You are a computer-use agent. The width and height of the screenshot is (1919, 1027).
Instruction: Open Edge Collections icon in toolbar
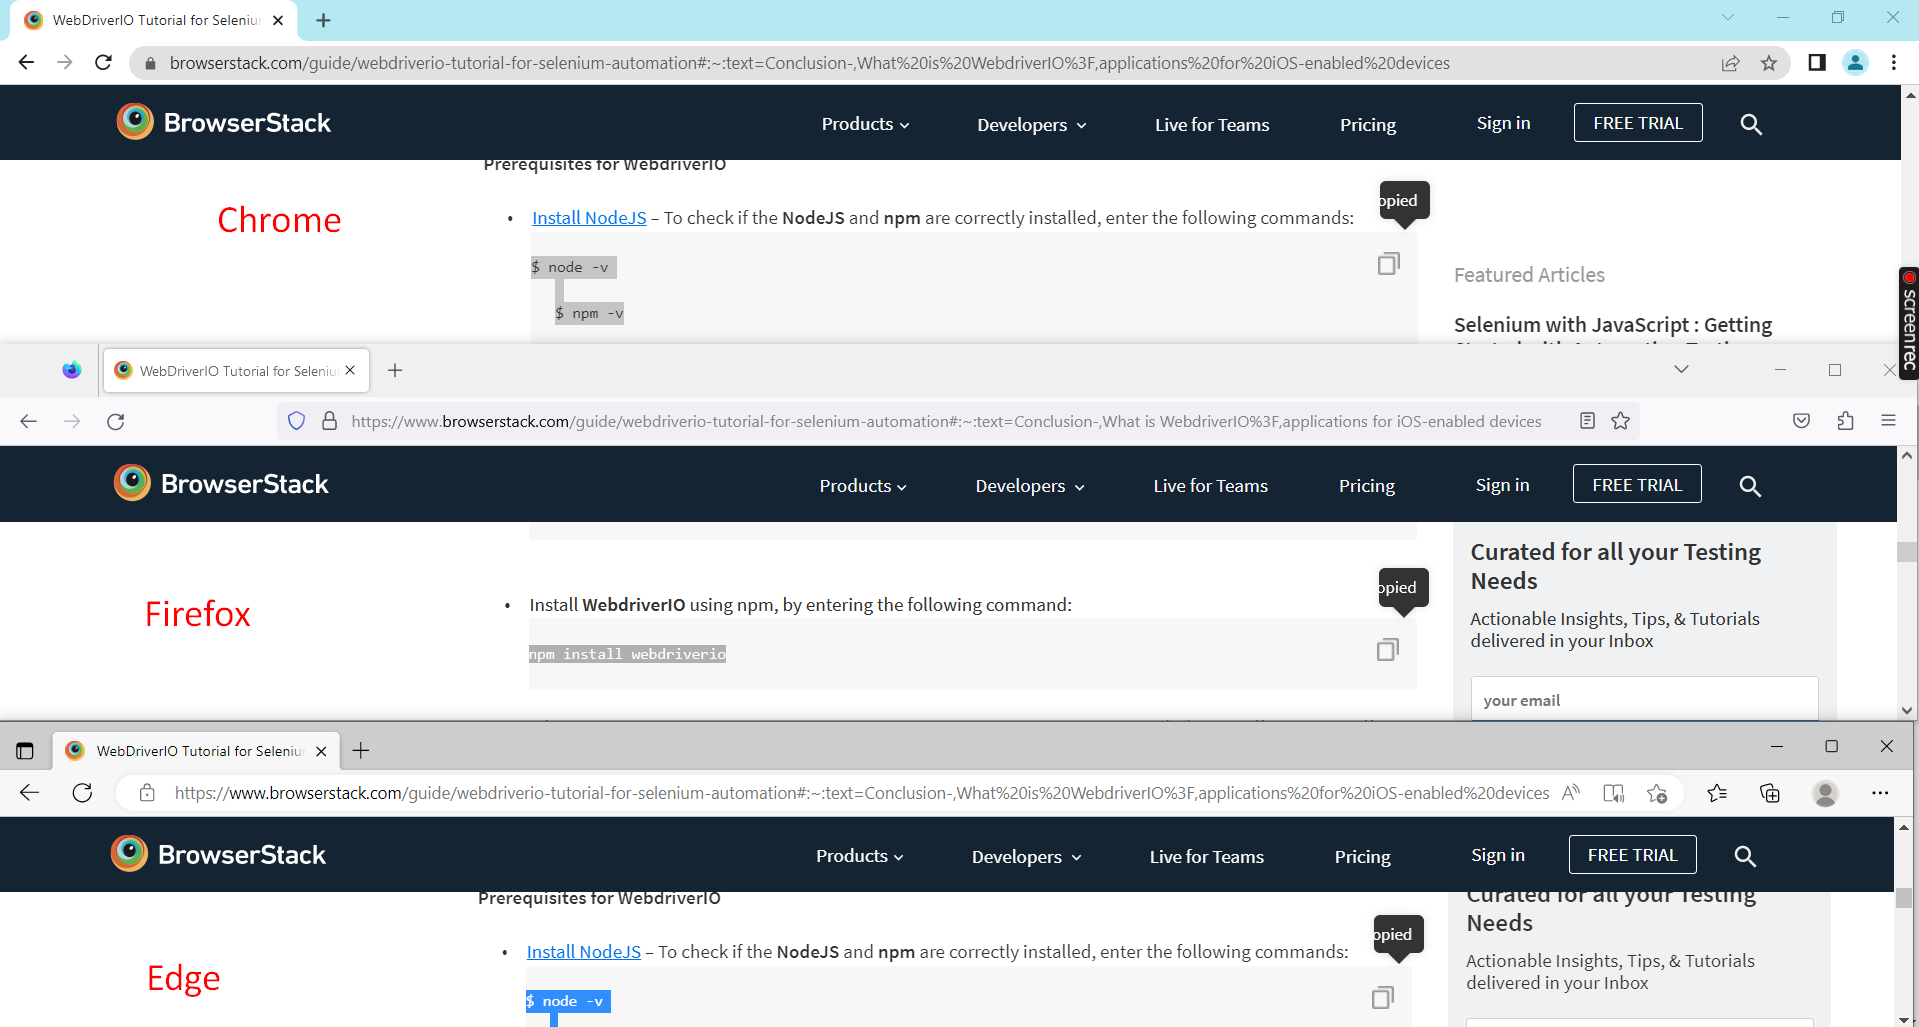pyautogui.click(x=1769, y=792)
